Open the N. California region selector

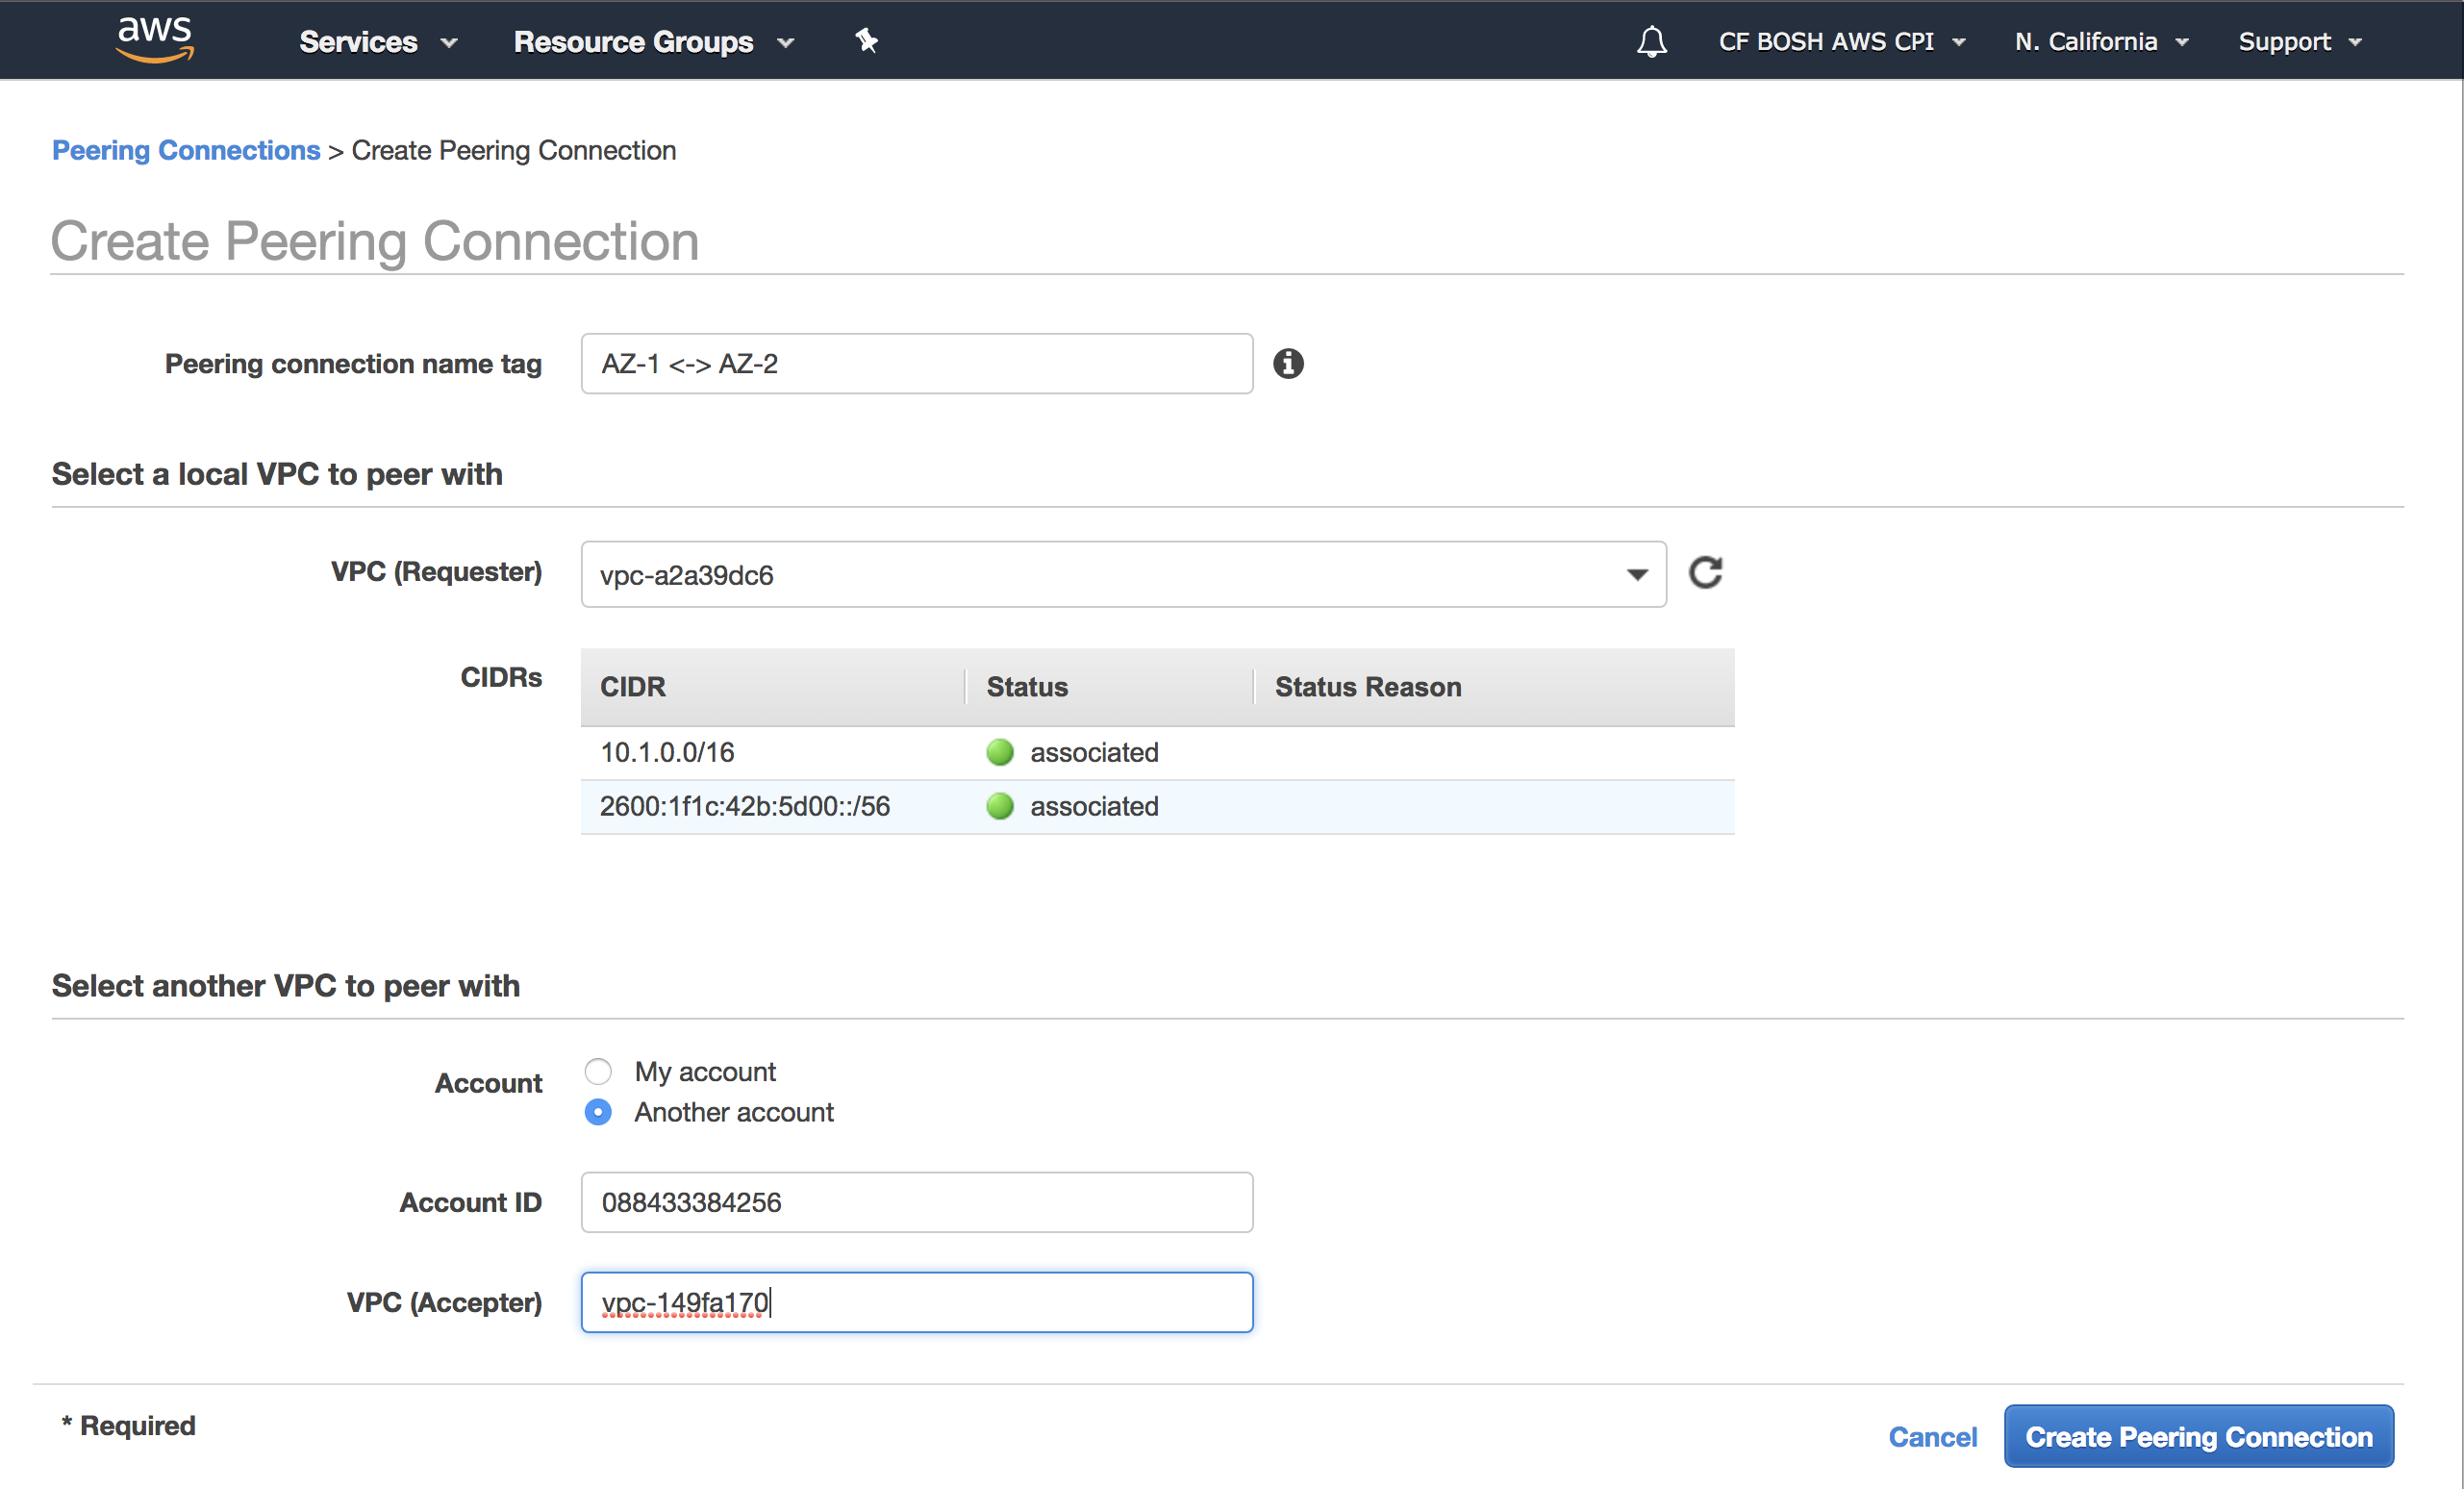pos(2101,41)
